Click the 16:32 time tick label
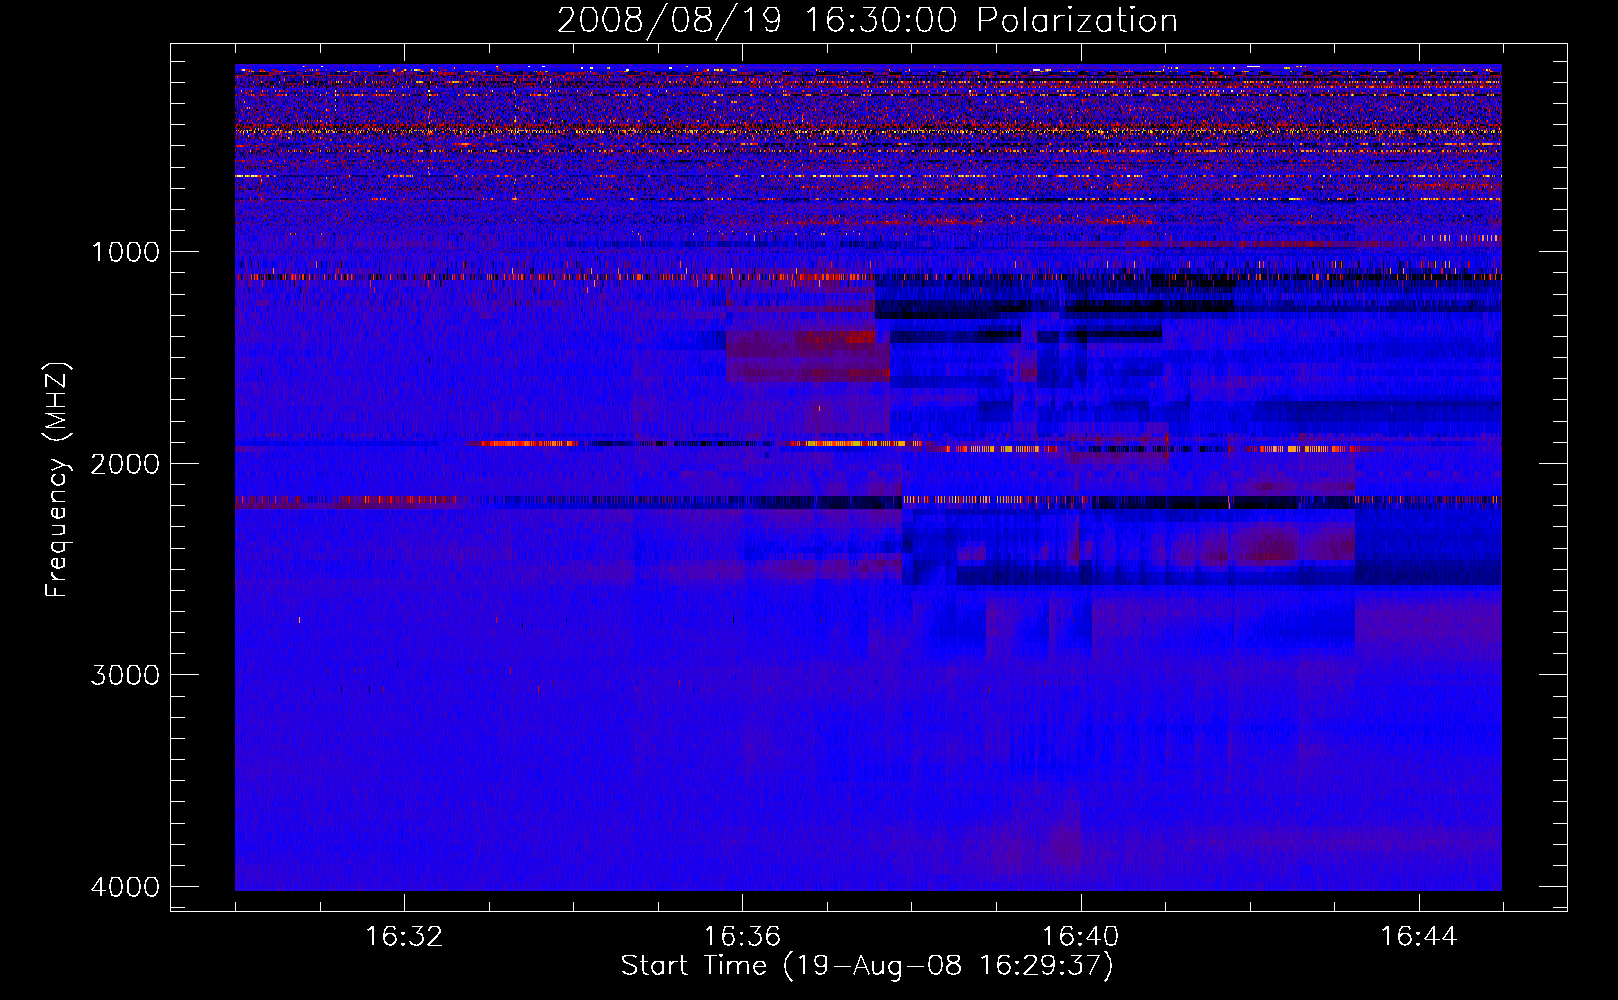 pyautogui.click(x=404, y=937)
